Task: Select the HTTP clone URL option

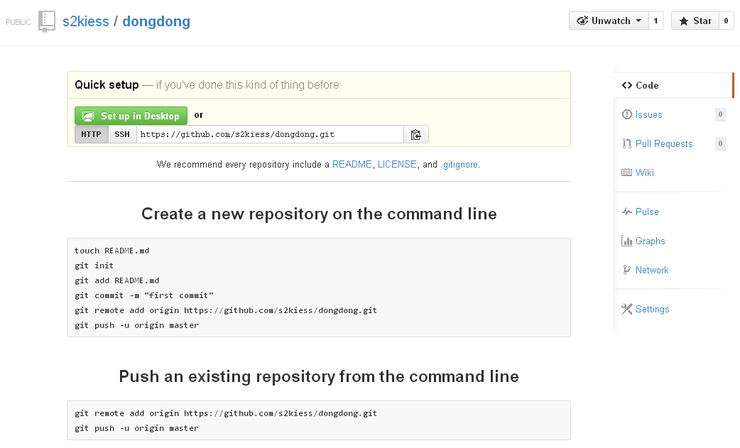Action: tap(91, 135)
